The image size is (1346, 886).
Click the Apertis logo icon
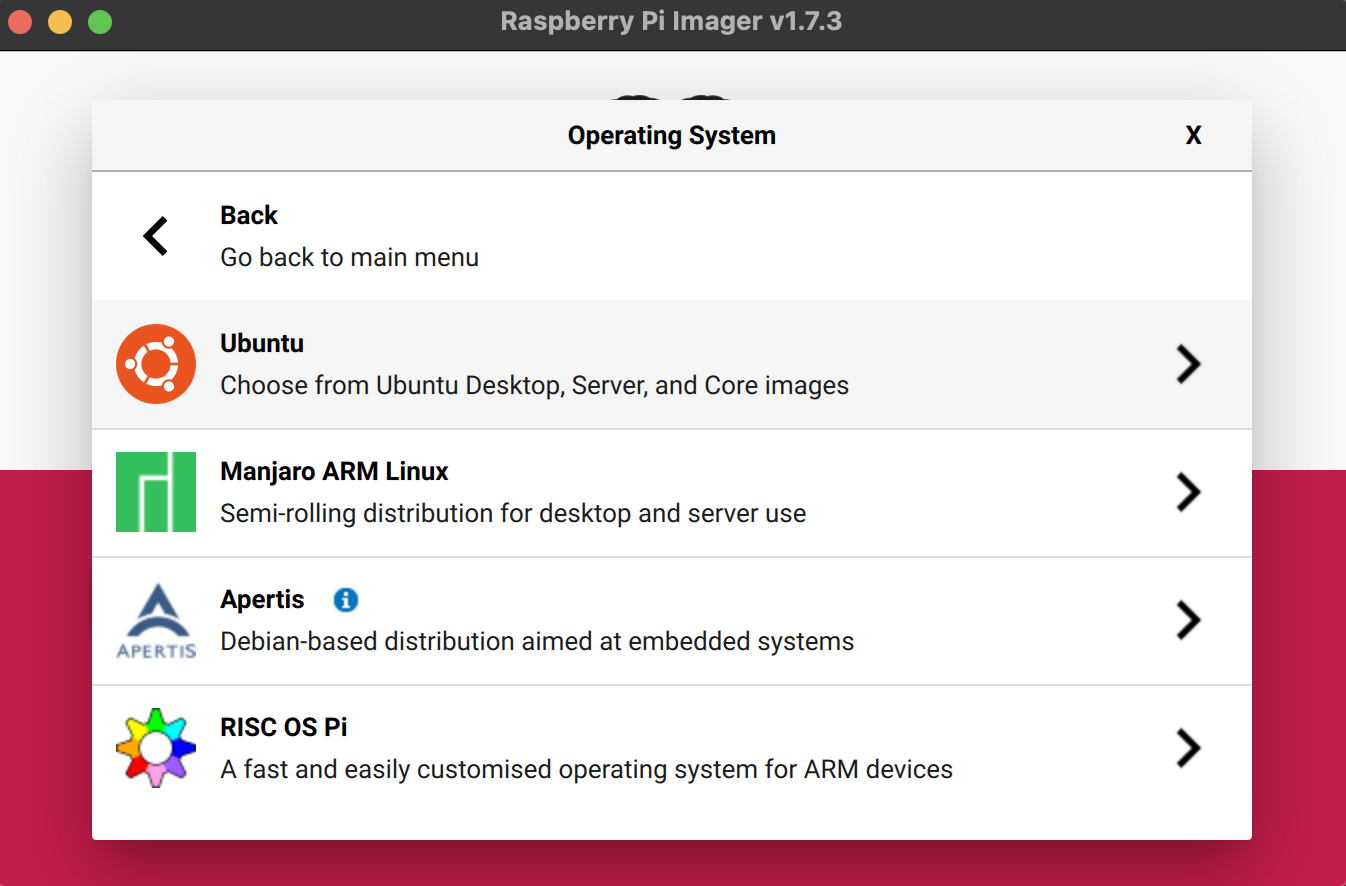[156, 620]
